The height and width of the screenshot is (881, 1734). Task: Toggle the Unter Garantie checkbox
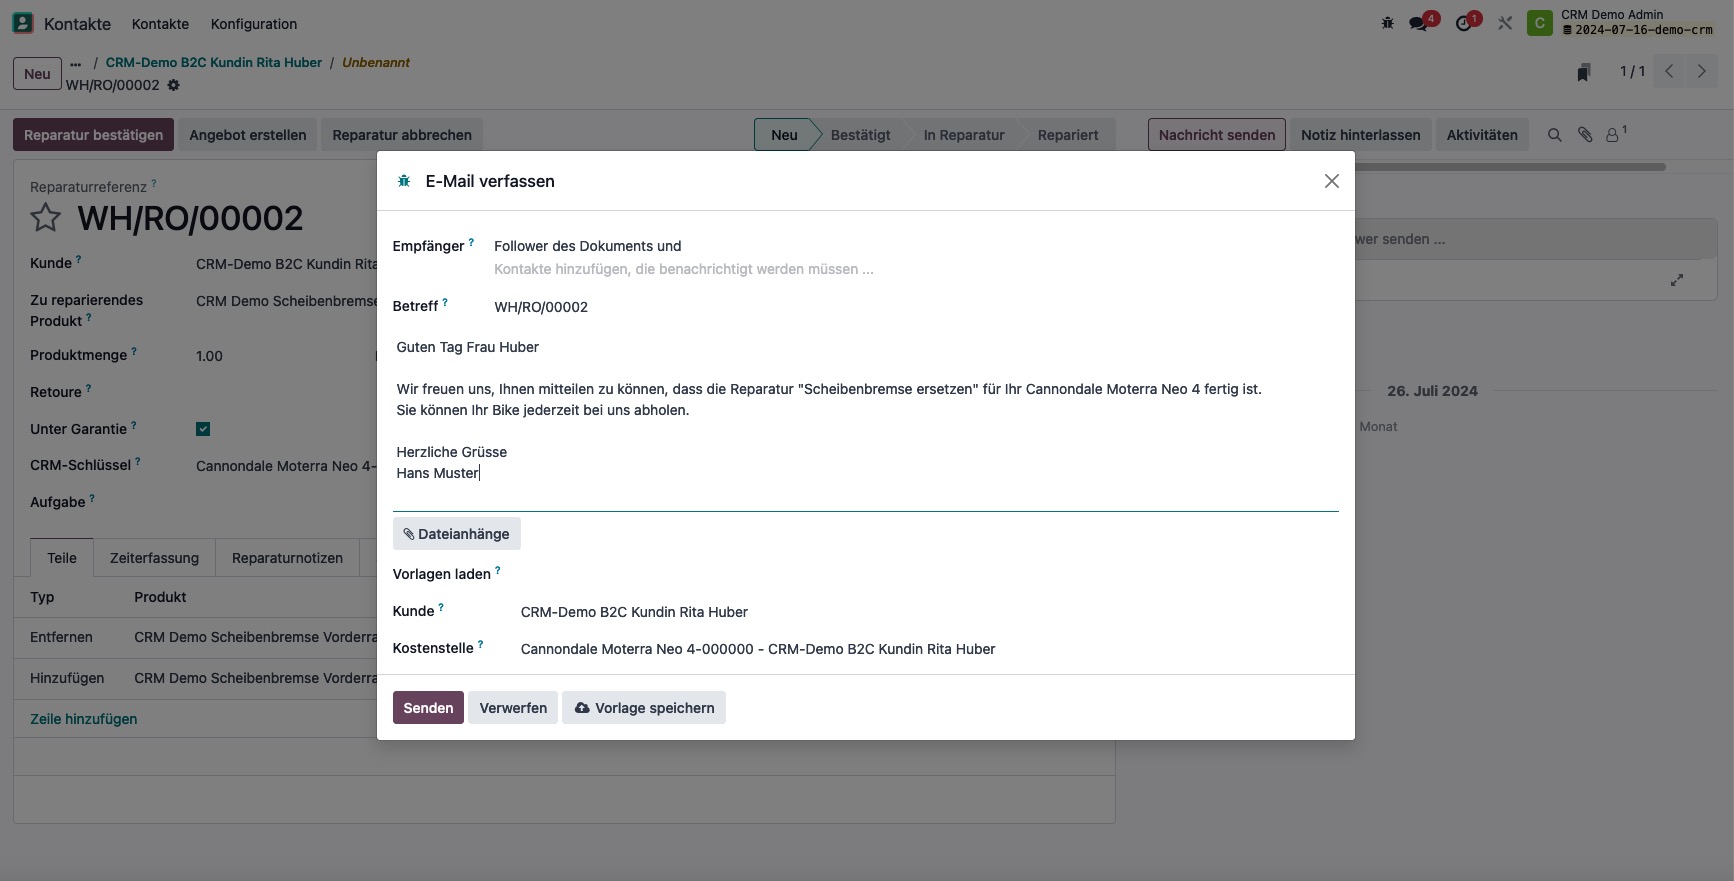coord(203,429)
